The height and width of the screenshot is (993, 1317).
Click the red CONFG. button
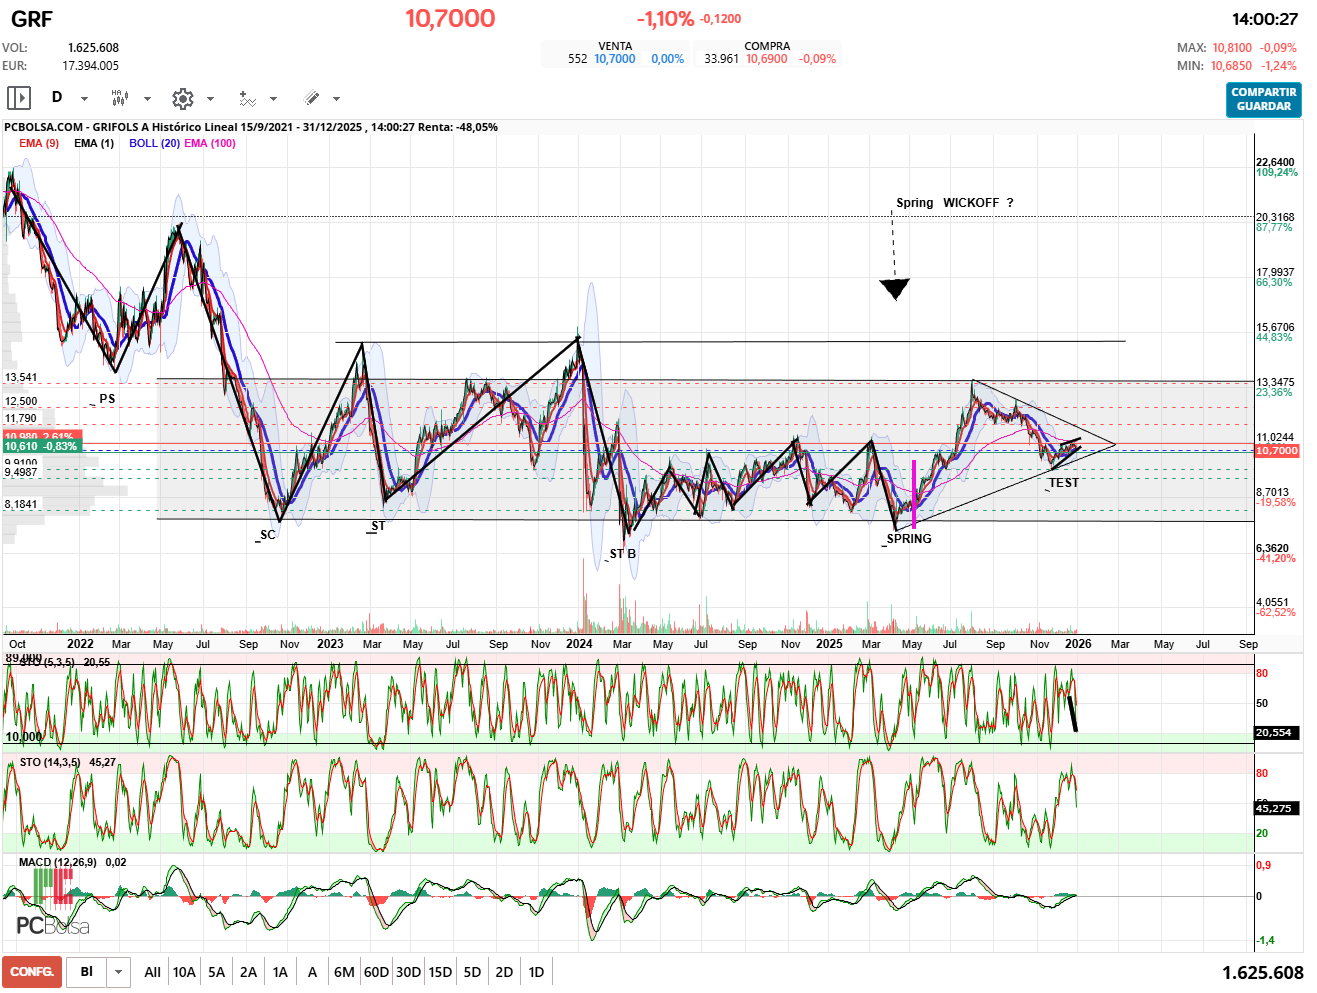coord(32,972)
